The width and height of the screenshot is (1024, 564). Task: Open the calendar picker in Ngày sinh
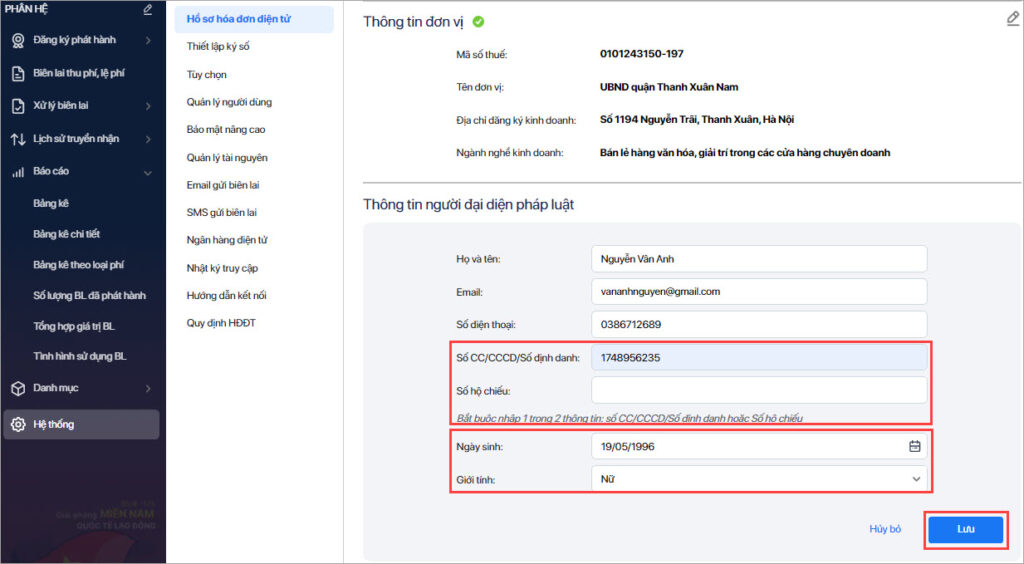(915, 446)
